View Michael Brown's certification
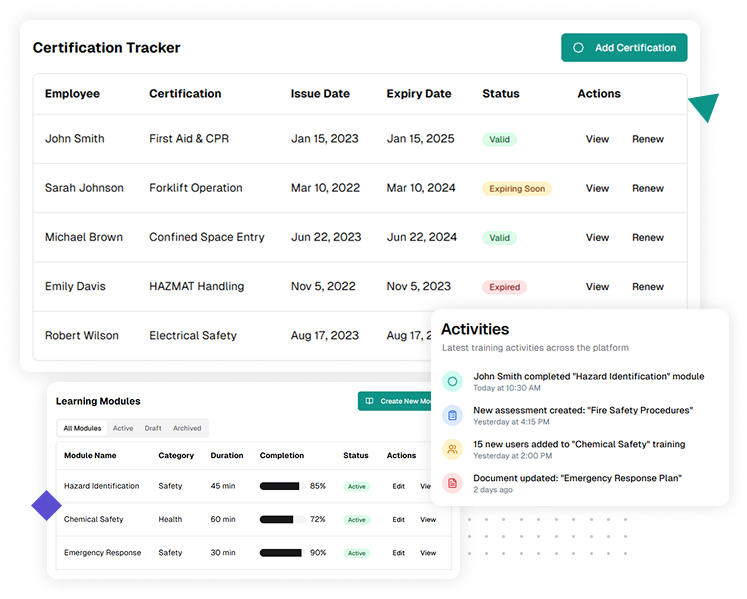Viewport: 747px width, 599px height. click(x=597, y=237)
